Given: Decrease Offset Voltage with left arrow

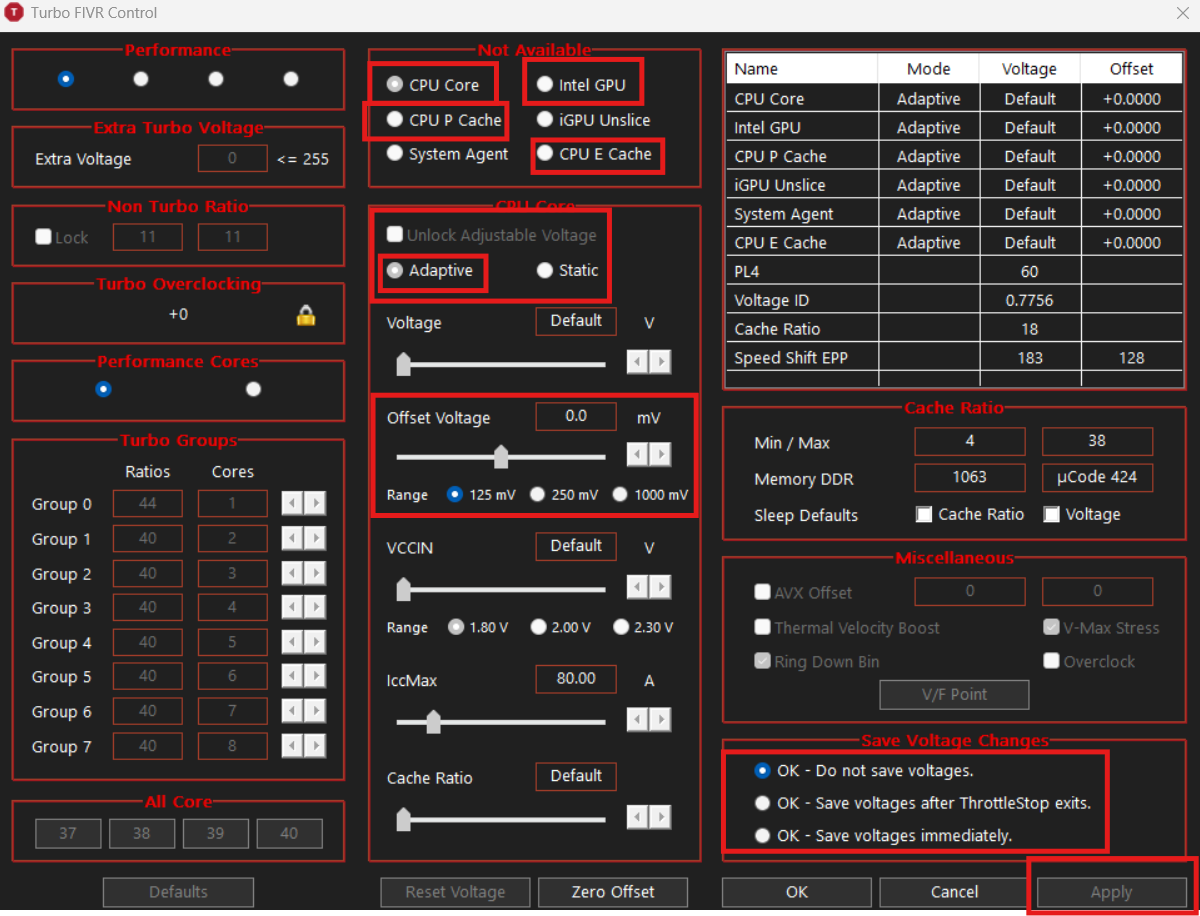Looking at the screenshot, I should coord(637,456).
